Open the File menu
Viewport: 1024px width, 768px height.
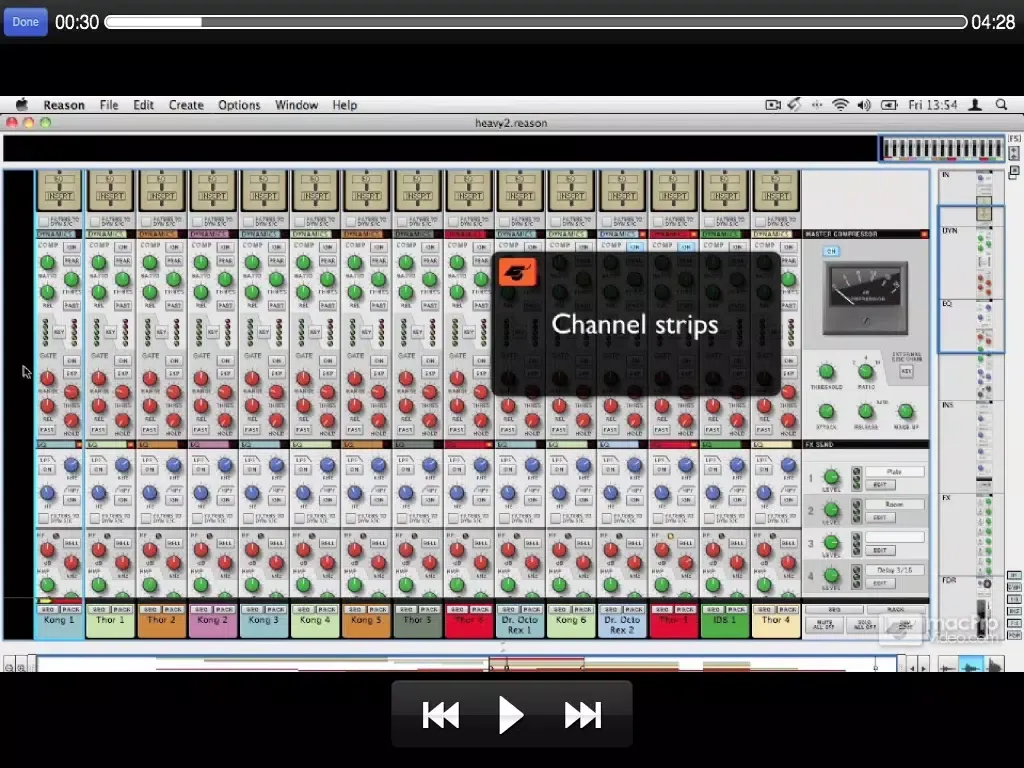109,105
